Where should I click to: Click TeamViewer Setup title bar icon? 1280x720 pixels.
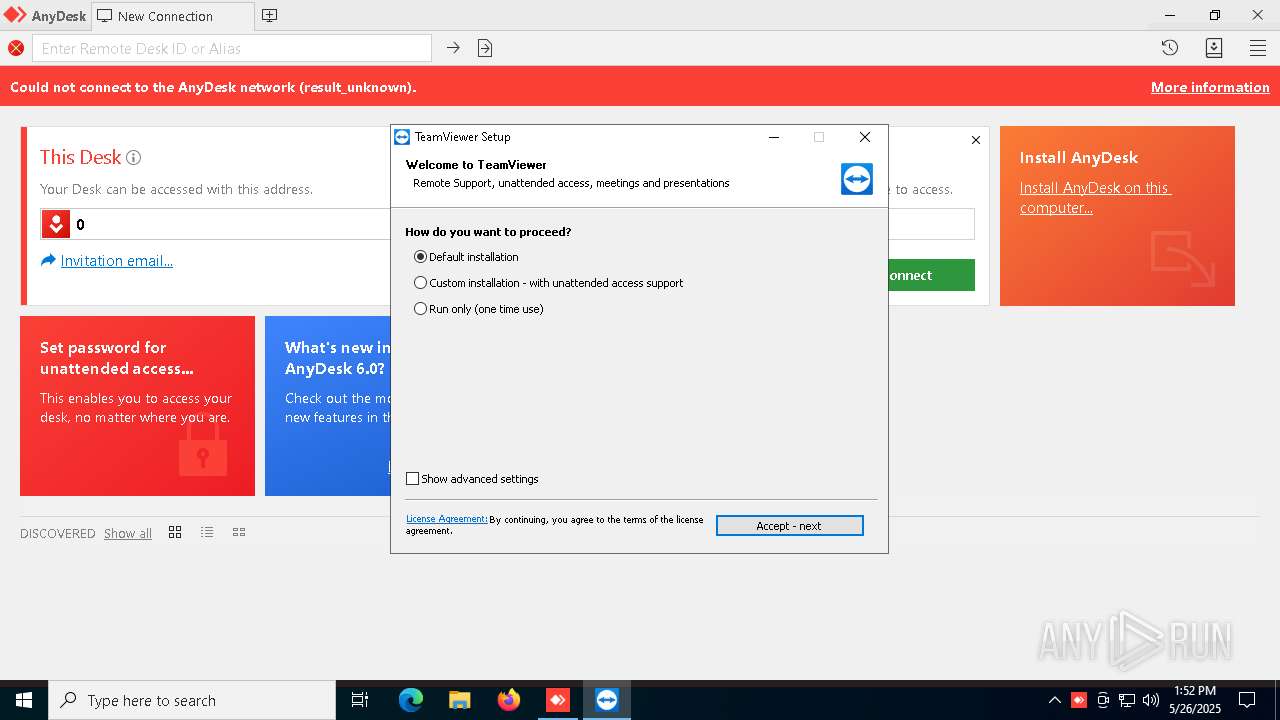[x=402, y=137]
